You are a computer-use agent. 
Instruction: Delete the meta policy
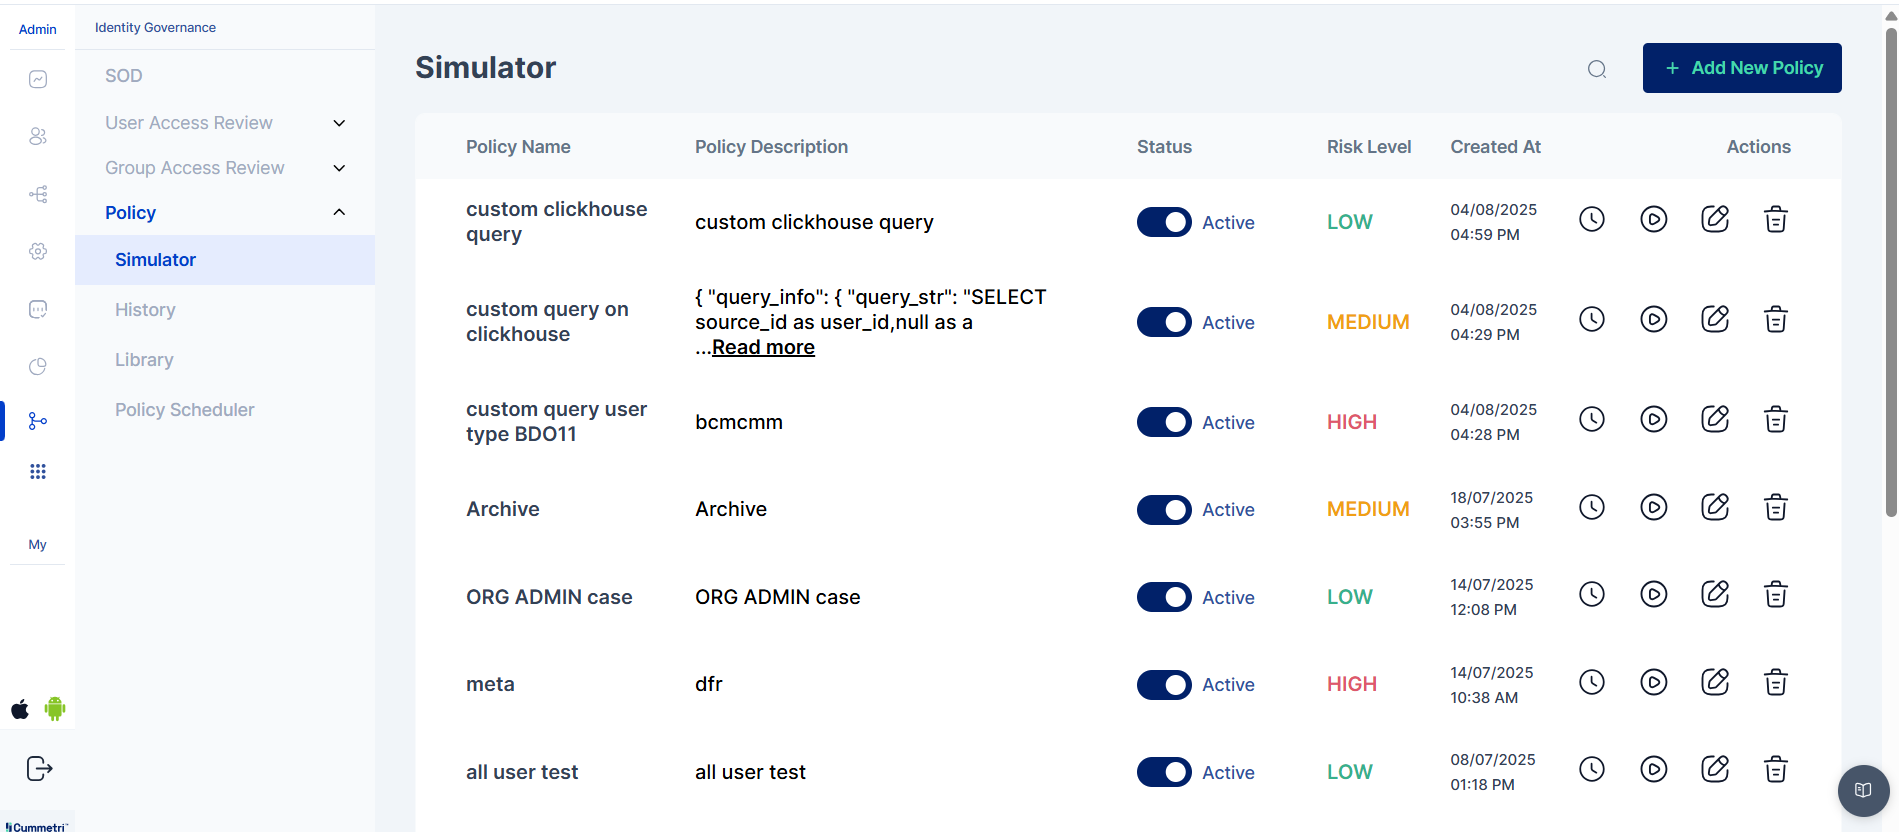[1775, 683]
